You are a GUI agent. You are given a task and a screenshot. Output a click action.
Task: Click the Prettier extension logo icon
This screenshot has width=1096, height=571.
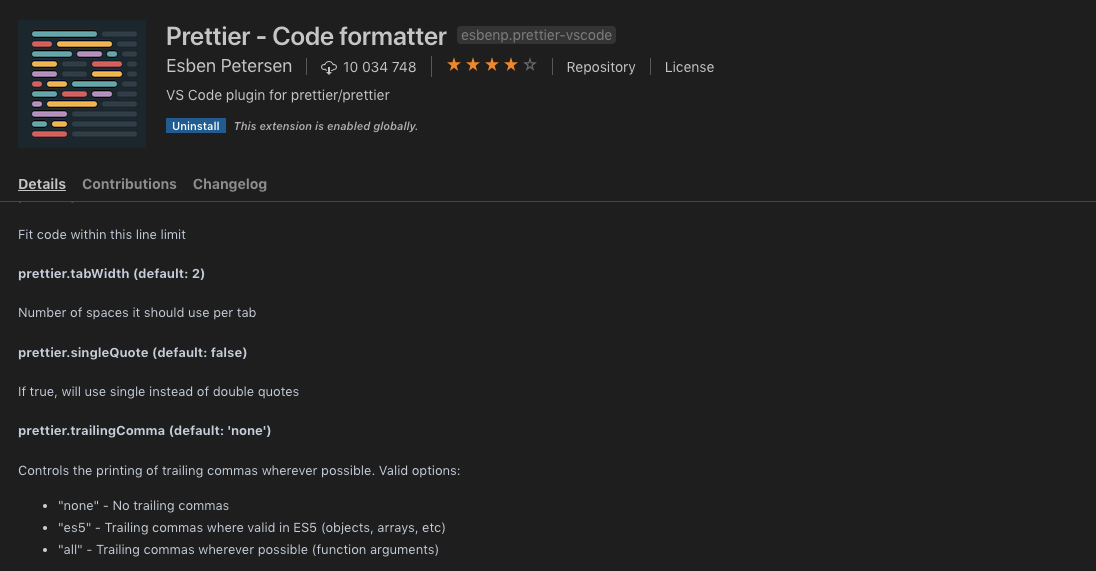[82, 84]
